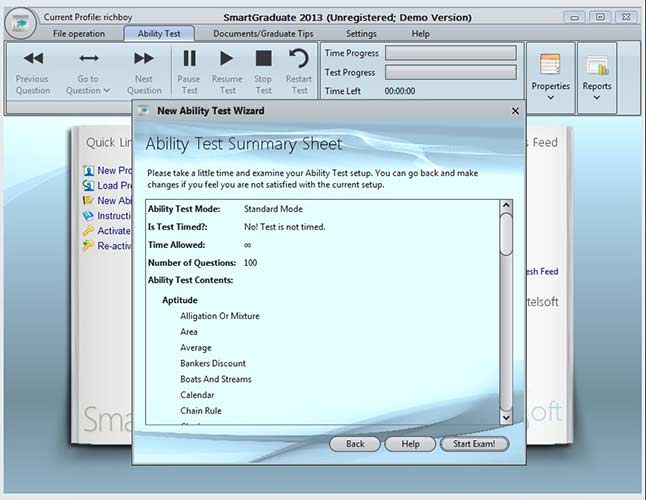
Task: Click the Standard Mode value text
Action: pyautogui.click(x=273, y=209)
